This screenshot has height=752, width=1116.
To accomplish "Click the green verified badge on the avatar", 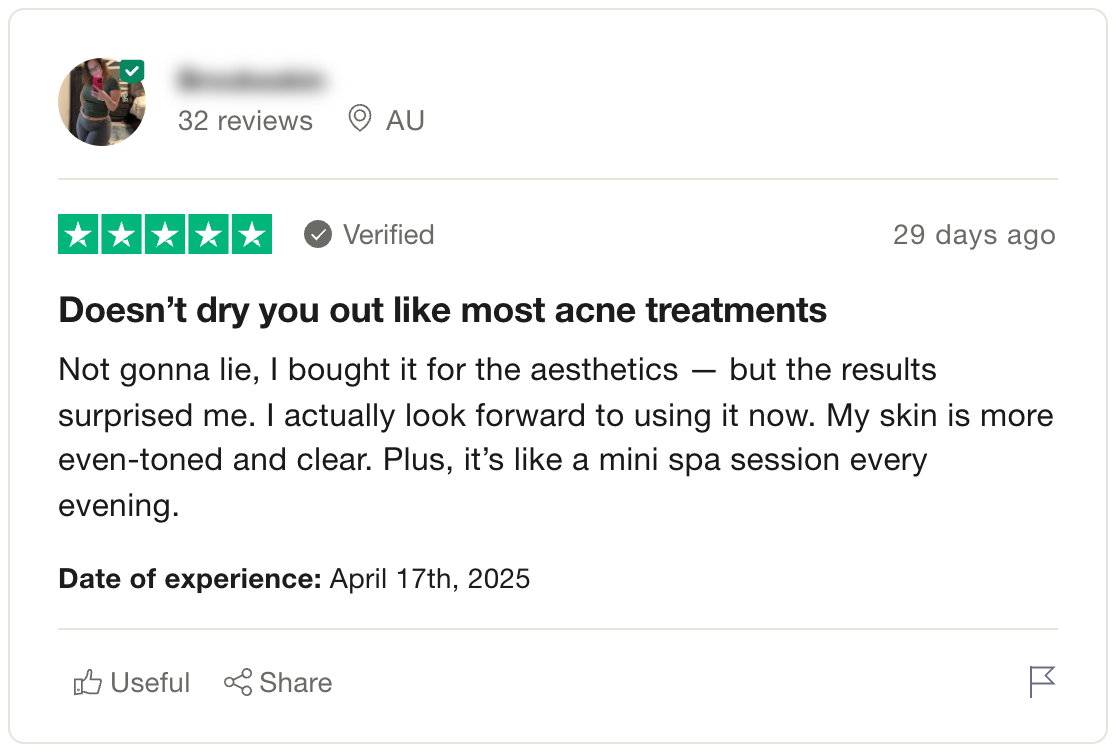I will click(132, 71).
